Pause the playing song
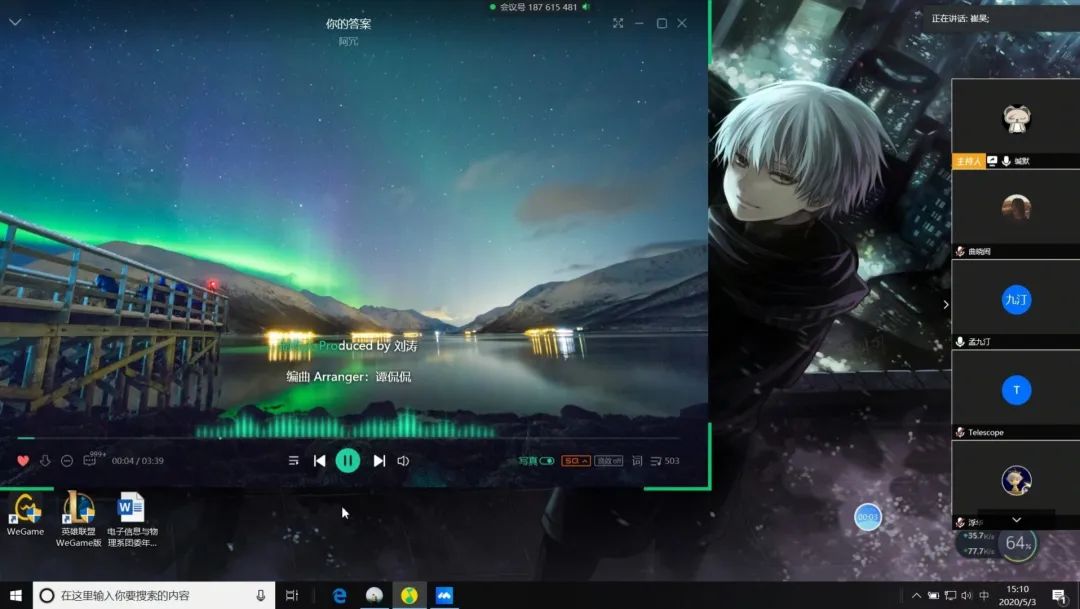The width and height of the screenshot is (1080, 609). tap(348, 460)
